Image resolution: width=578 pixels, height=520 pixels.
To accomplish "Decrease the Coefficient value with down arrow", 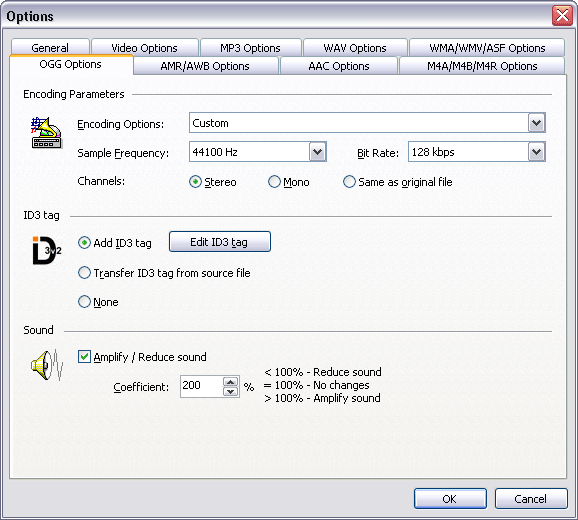I will 231,391.
